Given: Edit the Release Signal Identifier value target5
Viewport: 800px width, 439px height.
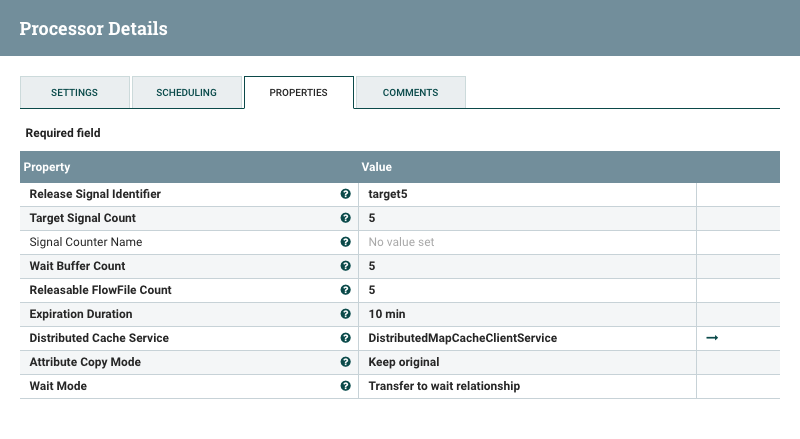Looking at the screenshot, I should pyautogui.click(x=526, y=194).
